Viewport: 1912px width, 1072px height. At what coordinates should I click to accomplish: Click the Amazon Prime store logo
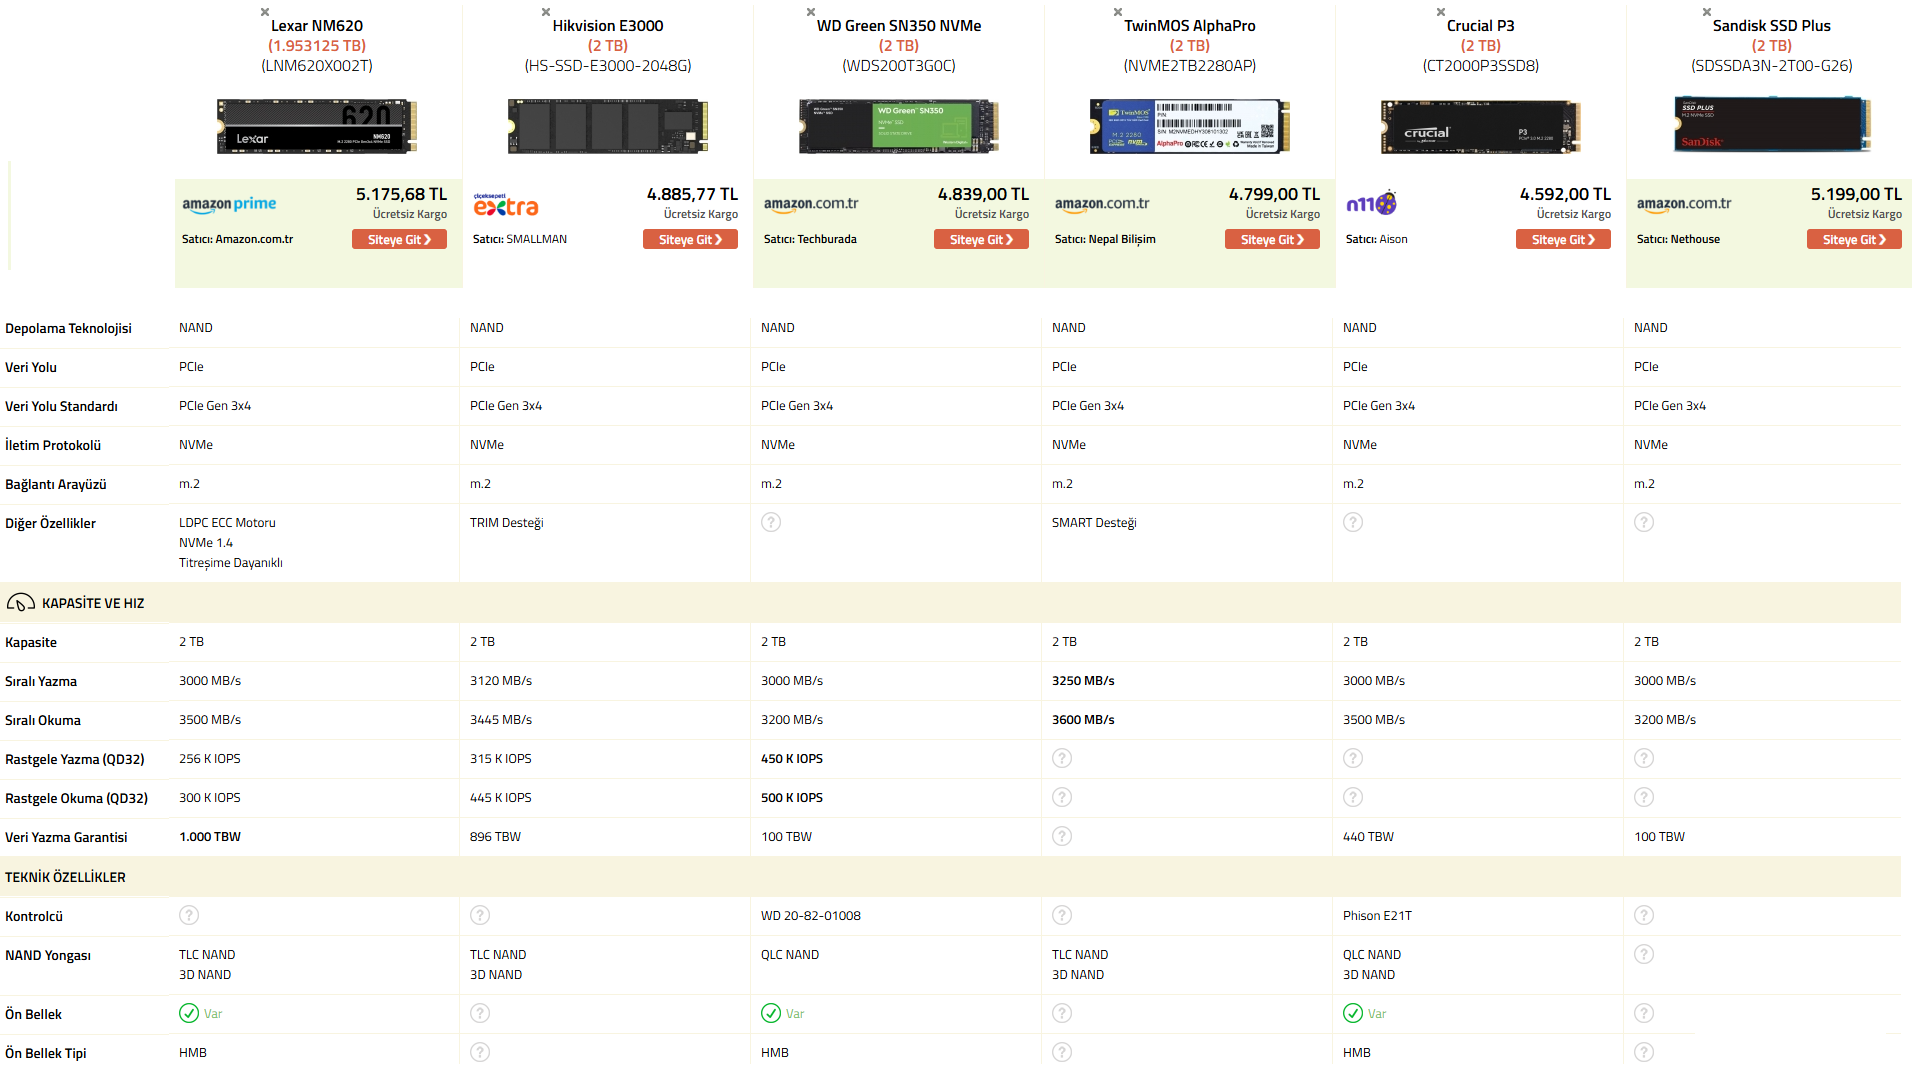pos(229,204)
